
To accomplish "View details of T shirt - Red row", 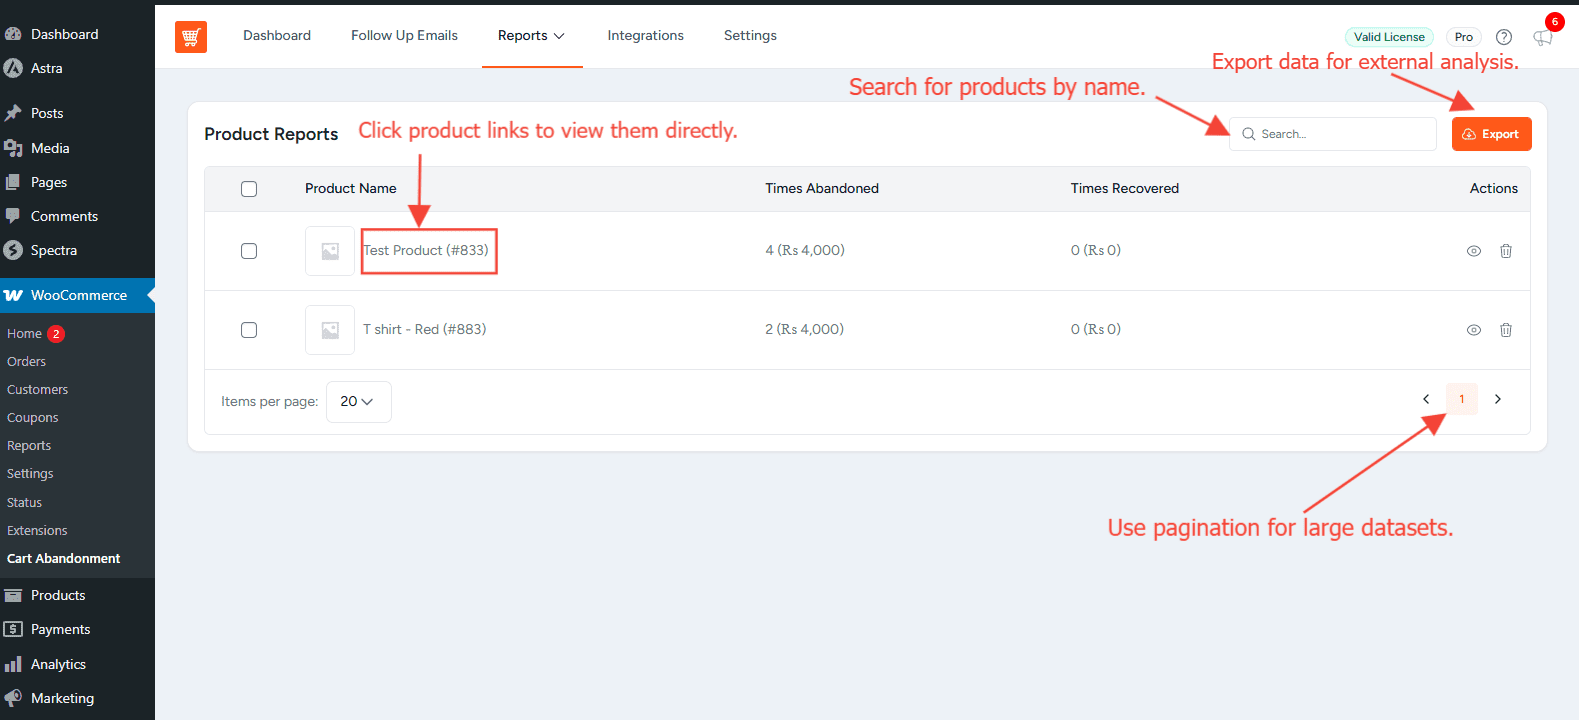I will (1473, 330).
